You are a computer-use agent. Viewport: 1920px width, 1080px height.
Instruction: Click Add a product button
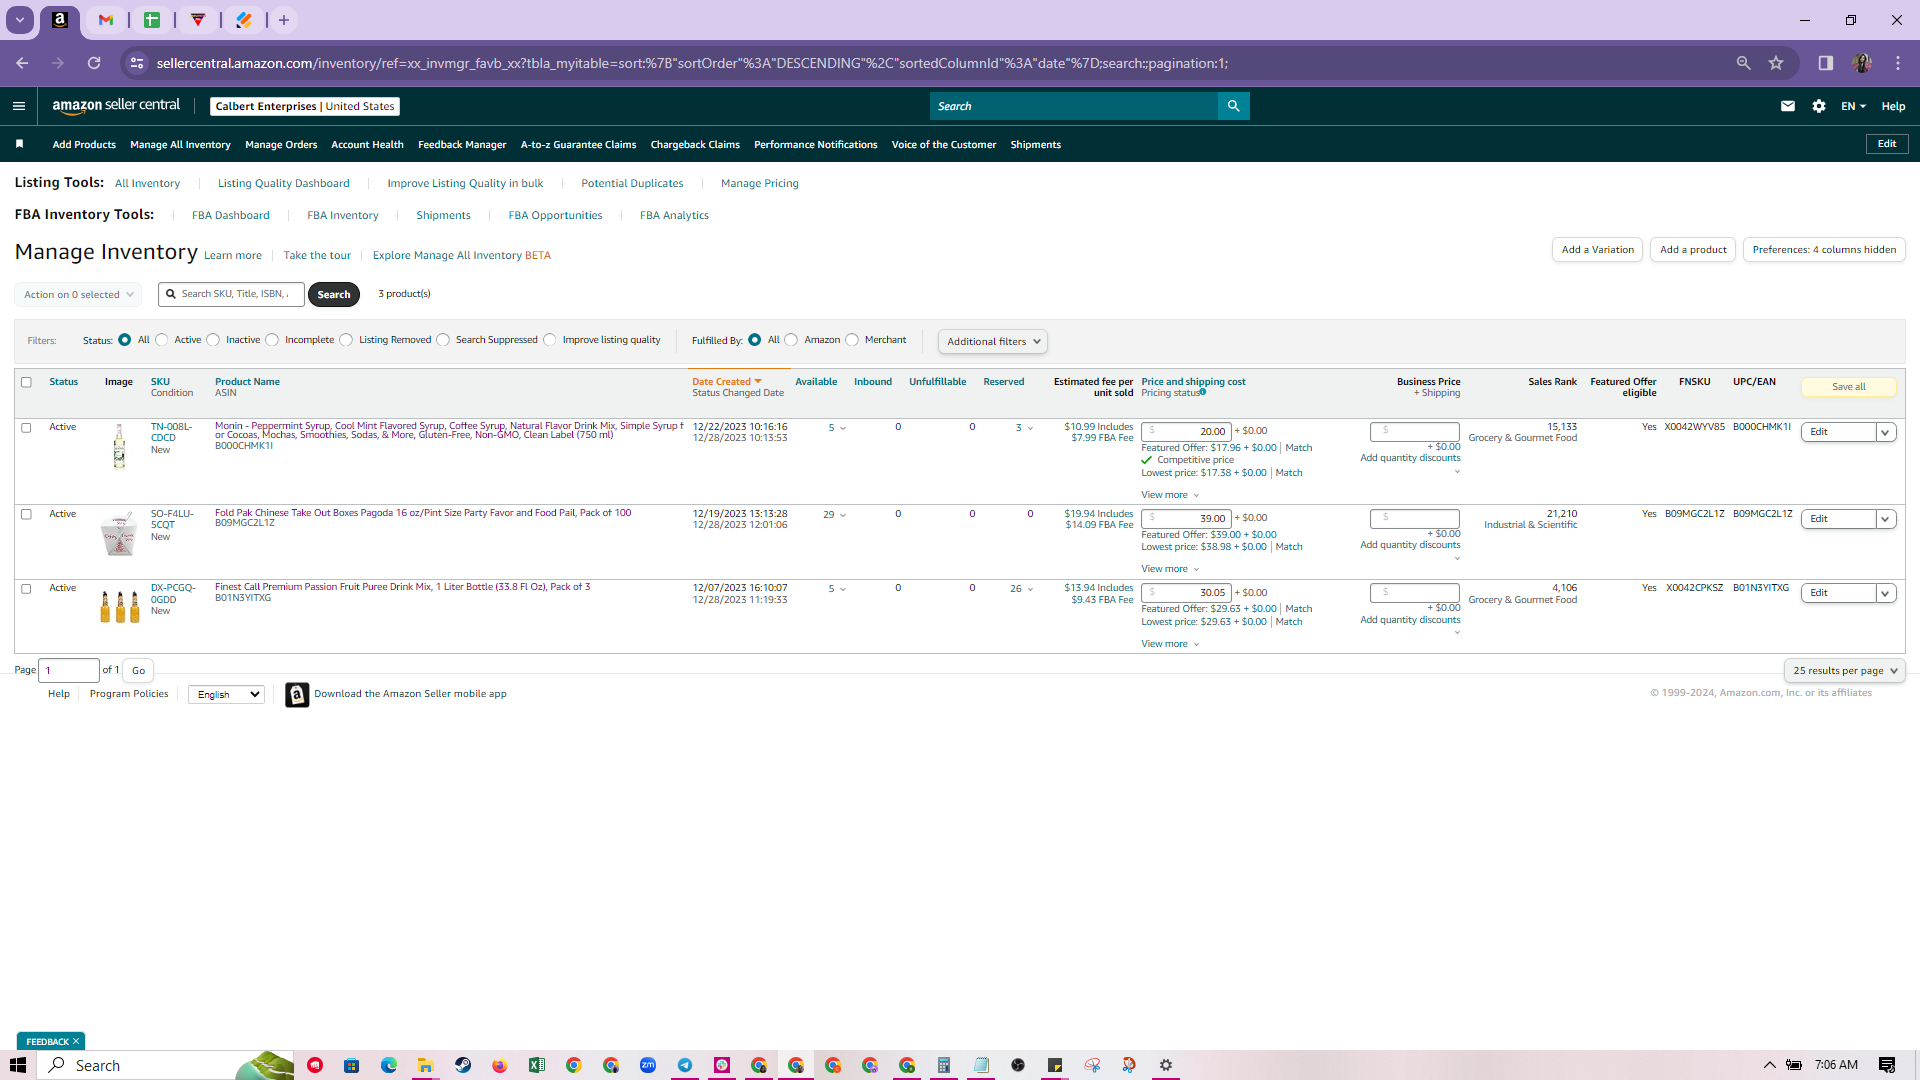click(x=1693, y=250)
